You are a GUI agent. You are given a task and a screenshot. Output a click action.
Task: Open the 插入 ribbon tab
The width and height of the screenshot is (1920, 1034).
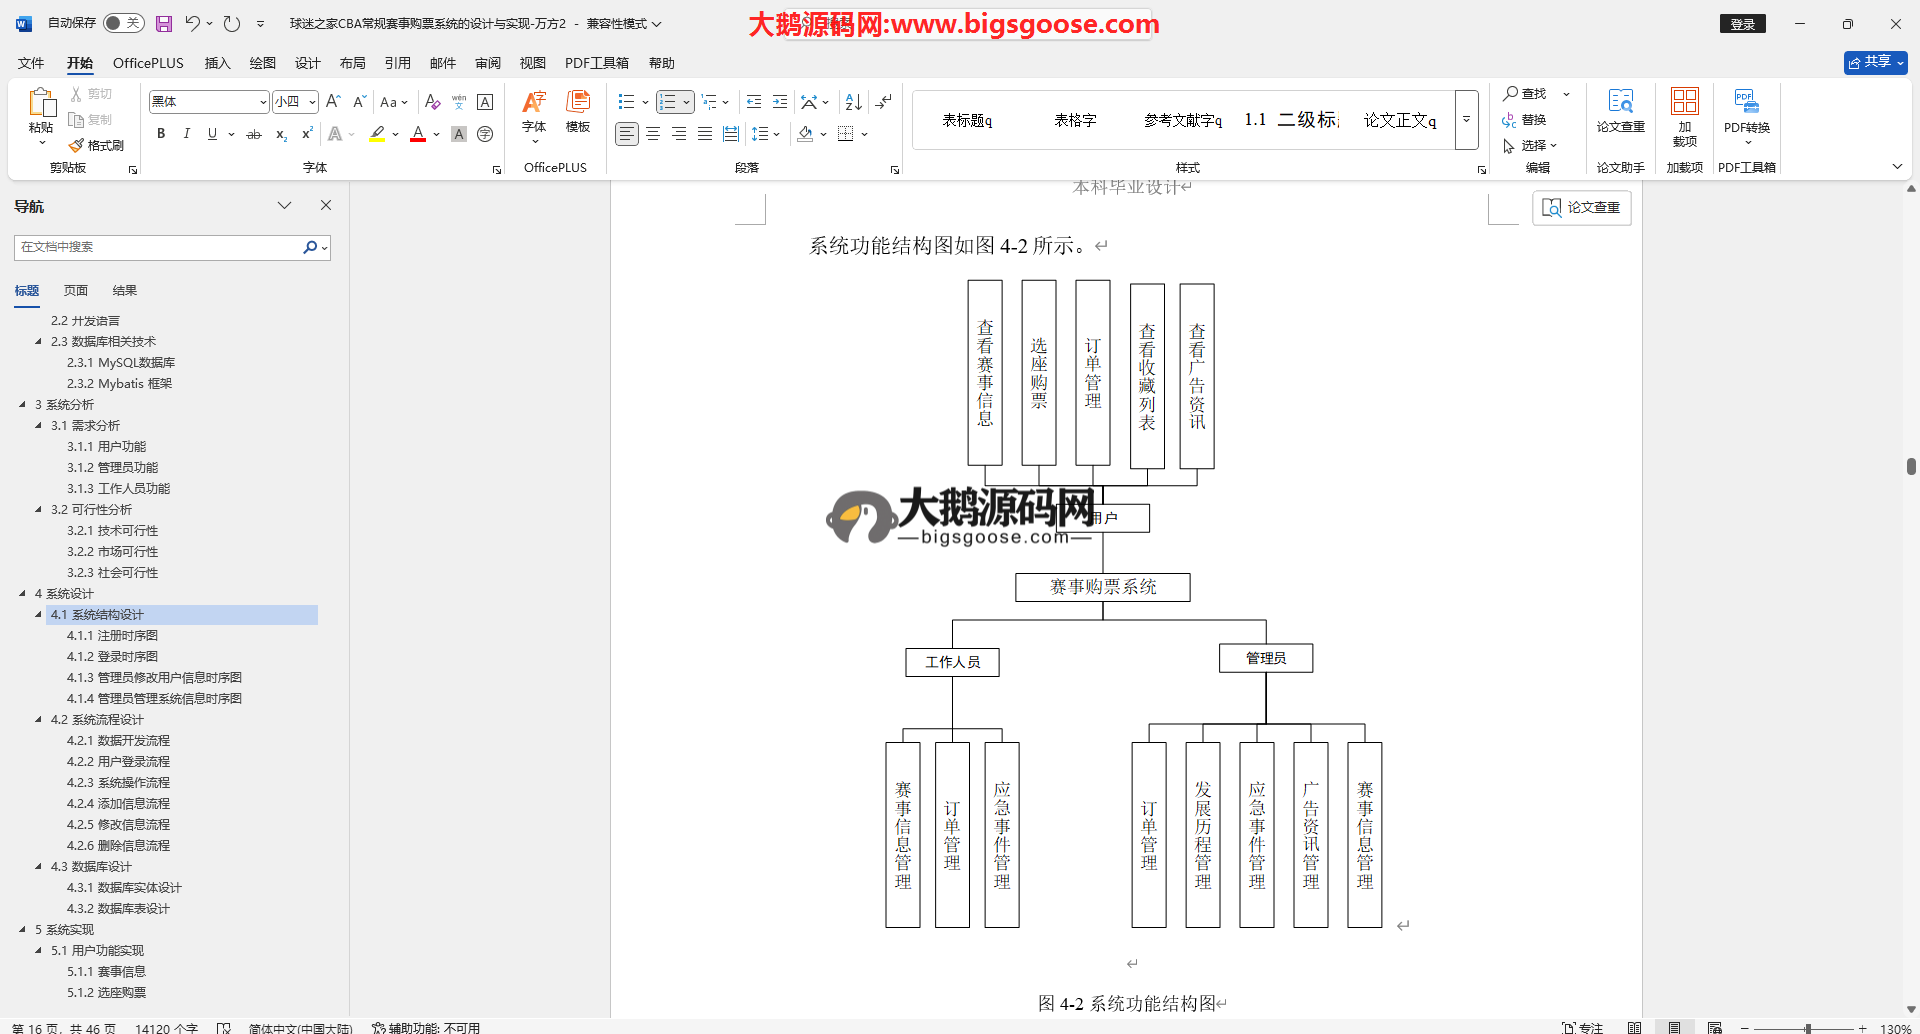(217, 63)
